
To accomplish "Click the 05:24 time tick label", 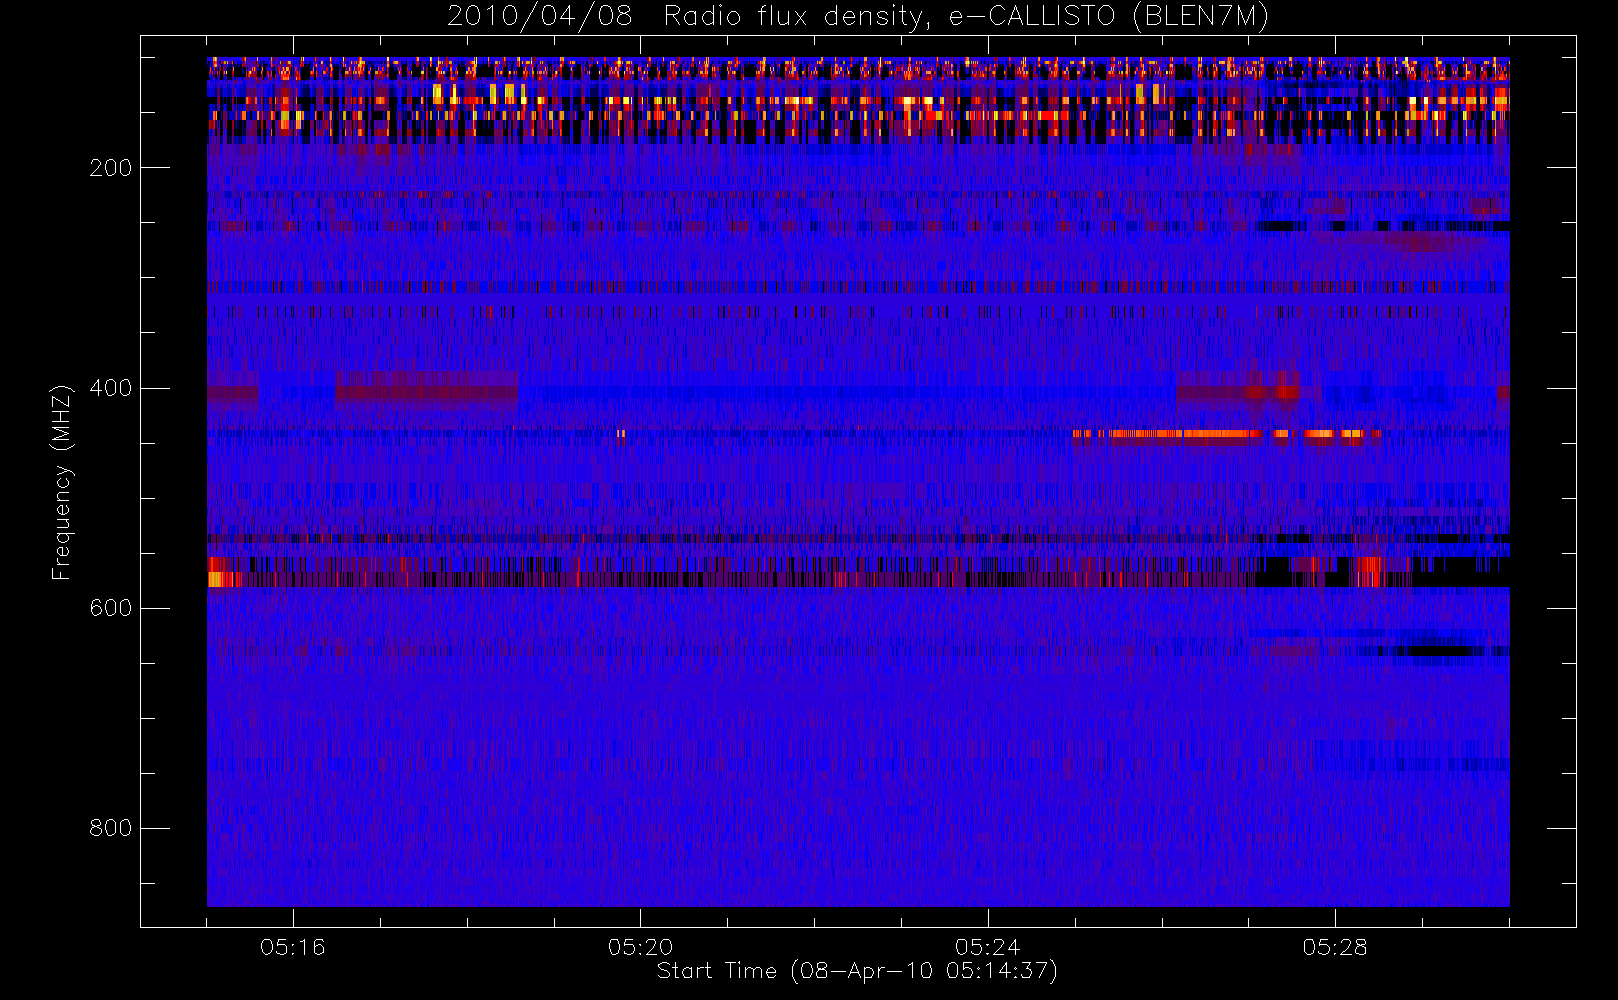I will pos(988,947).
